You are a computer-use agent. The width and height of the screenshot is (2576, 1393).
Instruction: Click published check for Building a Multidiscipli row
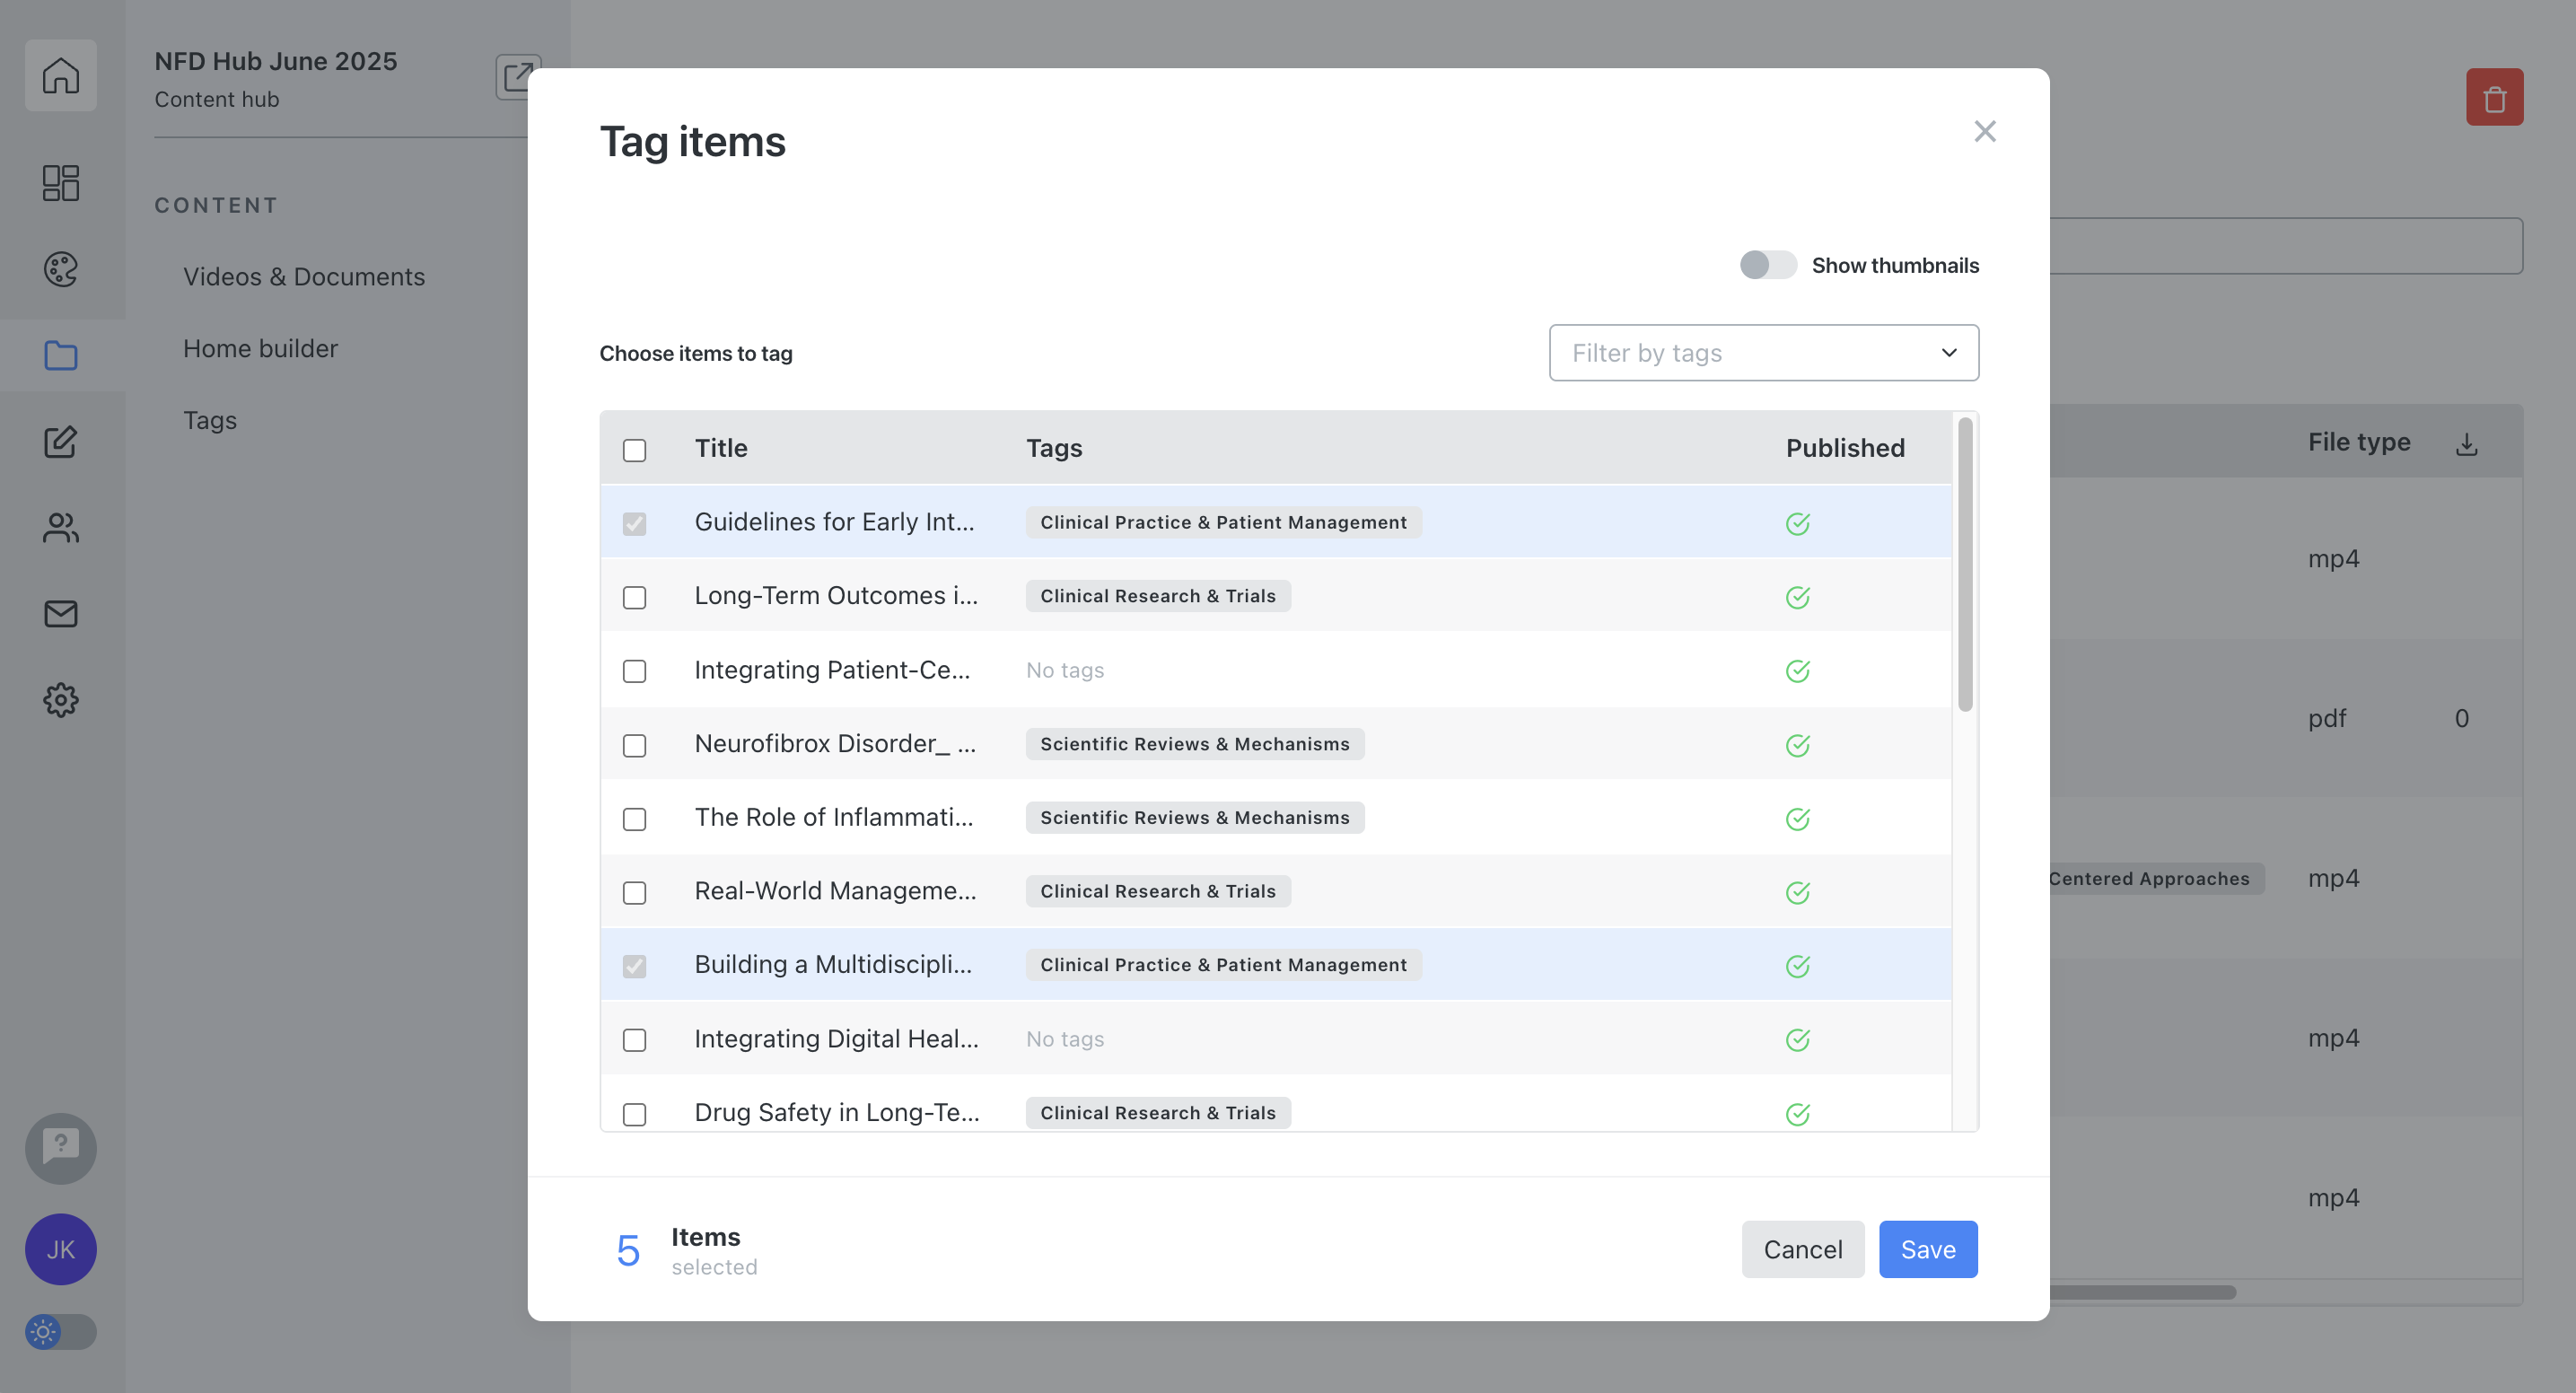click(1798, 966)
